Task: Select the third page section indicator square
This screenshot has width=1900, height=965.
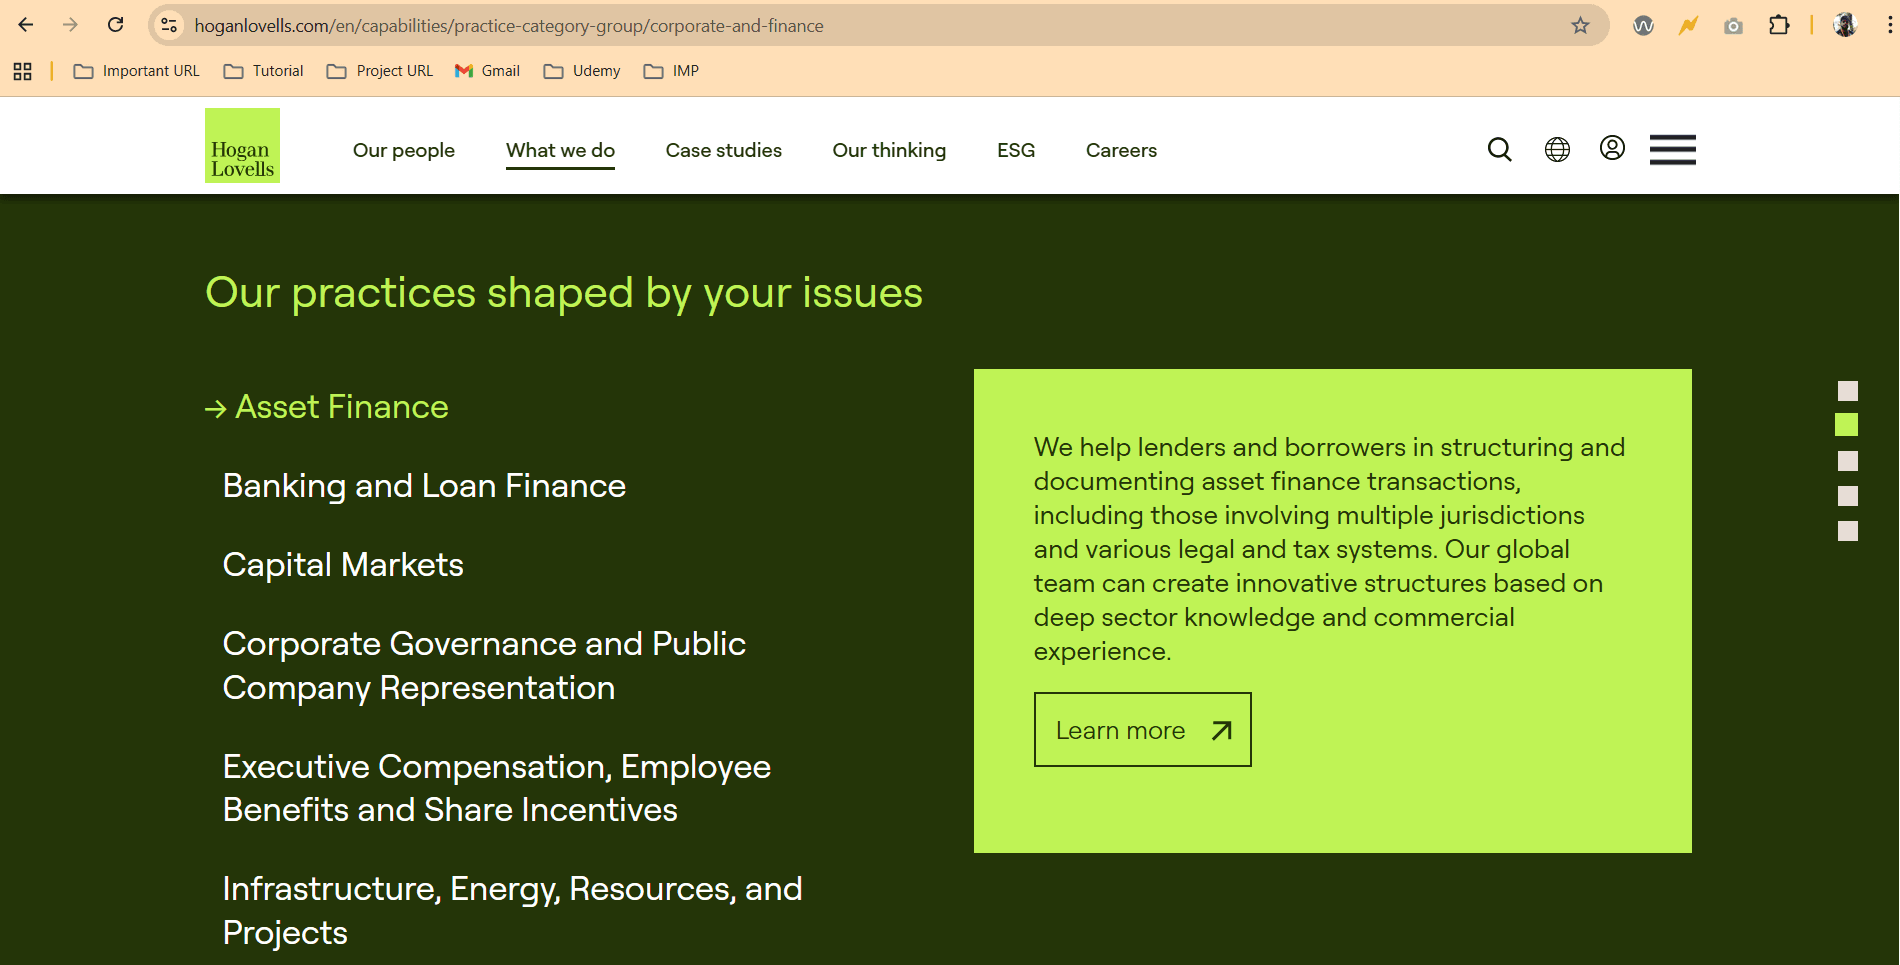Action: (1847, 461)
